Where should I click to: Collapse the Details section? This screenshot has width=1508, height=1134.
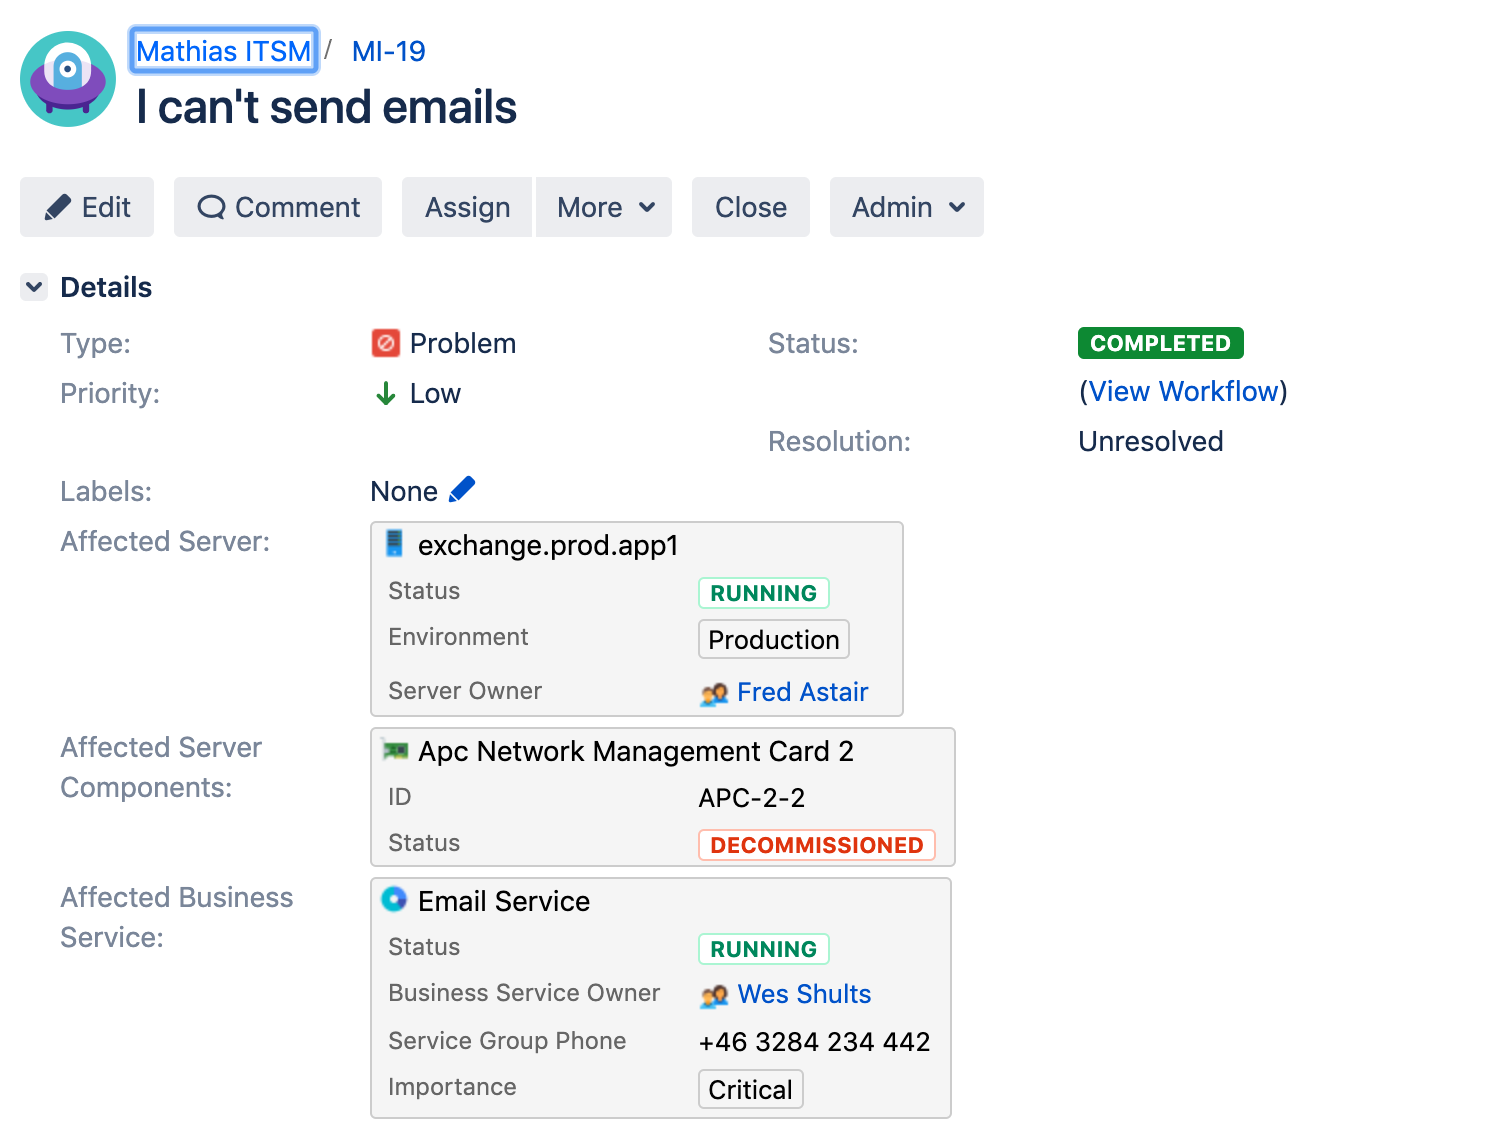click(34, 288)
